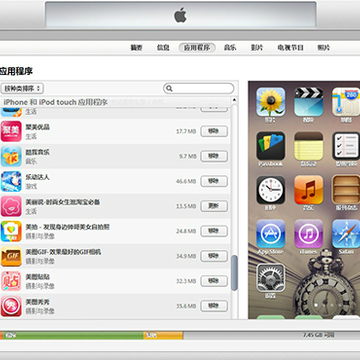Switch to the 摘要 summary tab

[136, 48]
